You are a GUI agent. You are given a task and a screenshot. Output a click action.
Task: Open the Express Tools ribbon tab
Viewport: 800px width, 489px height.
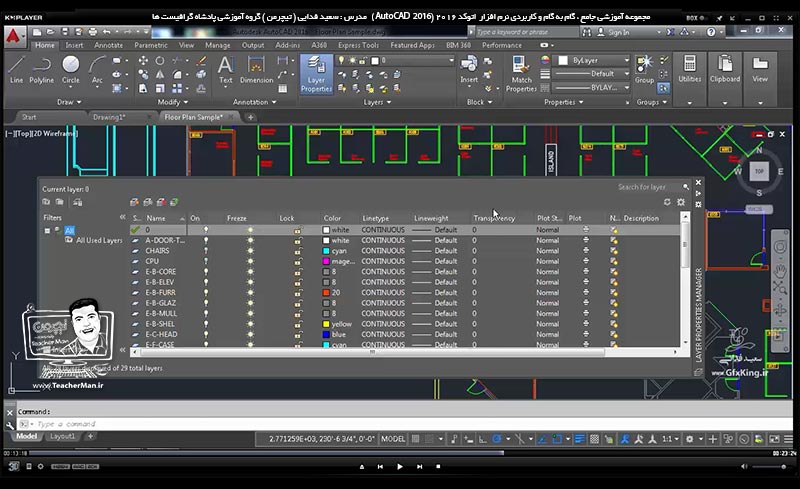(358, 45)
